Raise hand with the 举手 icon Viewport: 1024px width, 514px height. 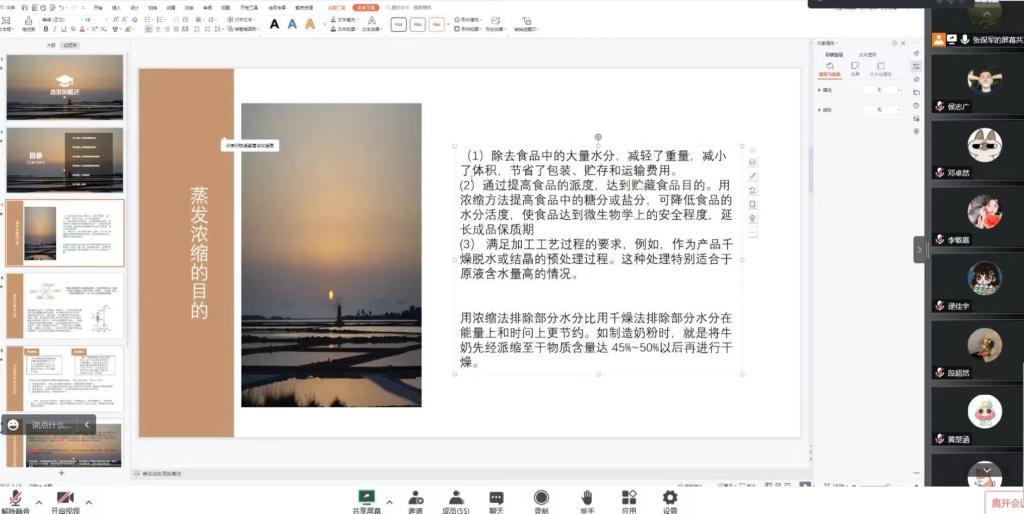point(587,498)
